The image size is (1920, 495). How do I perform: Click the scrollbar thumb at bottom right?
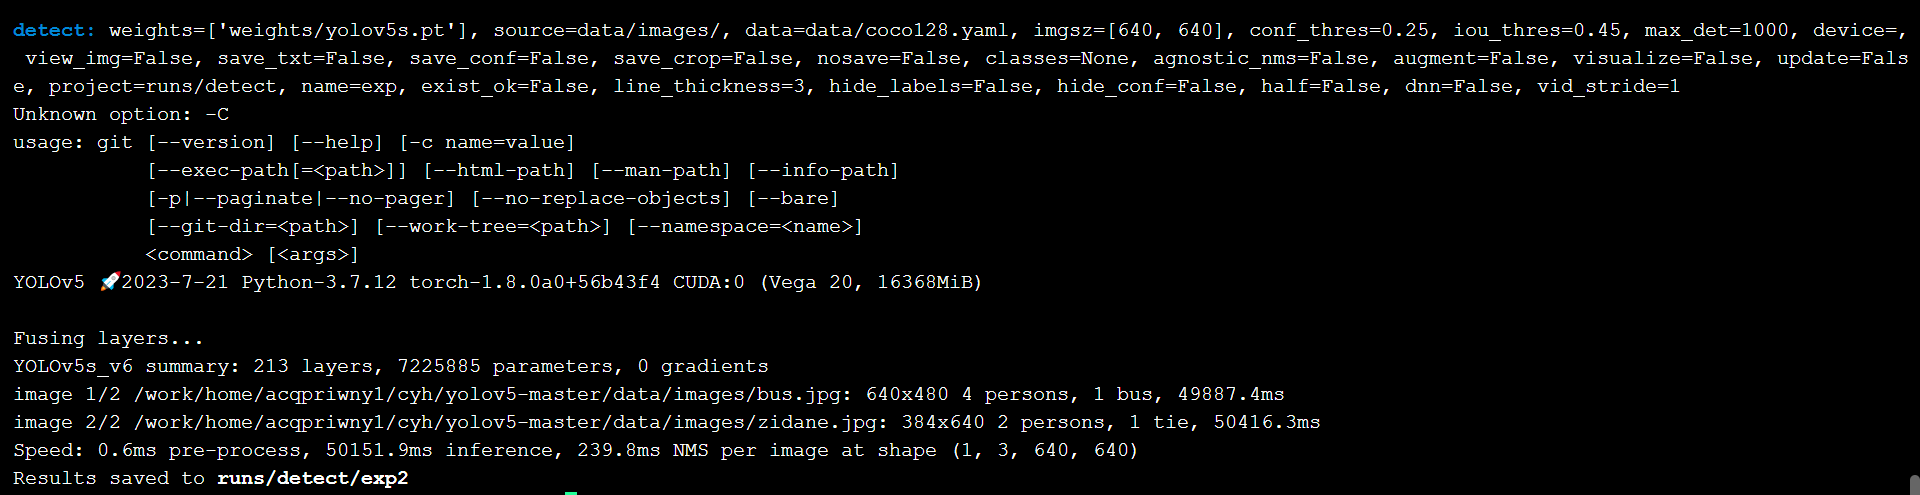[x=1914, y=485]
